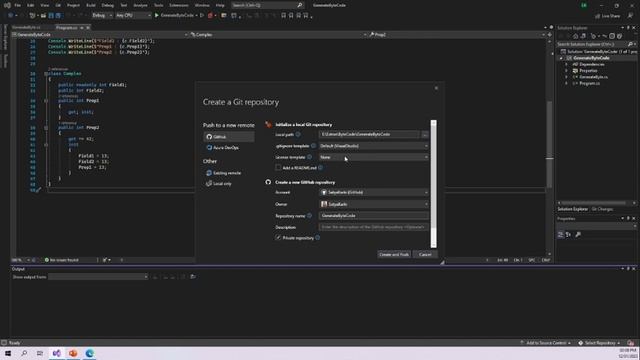
Task: Click the Save All toolbar icon
Action: [x=58, y=16]
